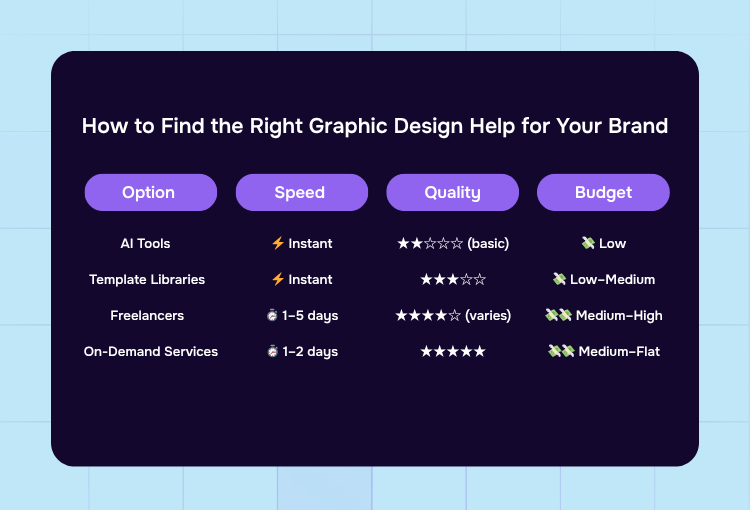Click the 'Instant' text in Template Libraries row
This screenshot has height=510, width=750.
coord(310,279)
